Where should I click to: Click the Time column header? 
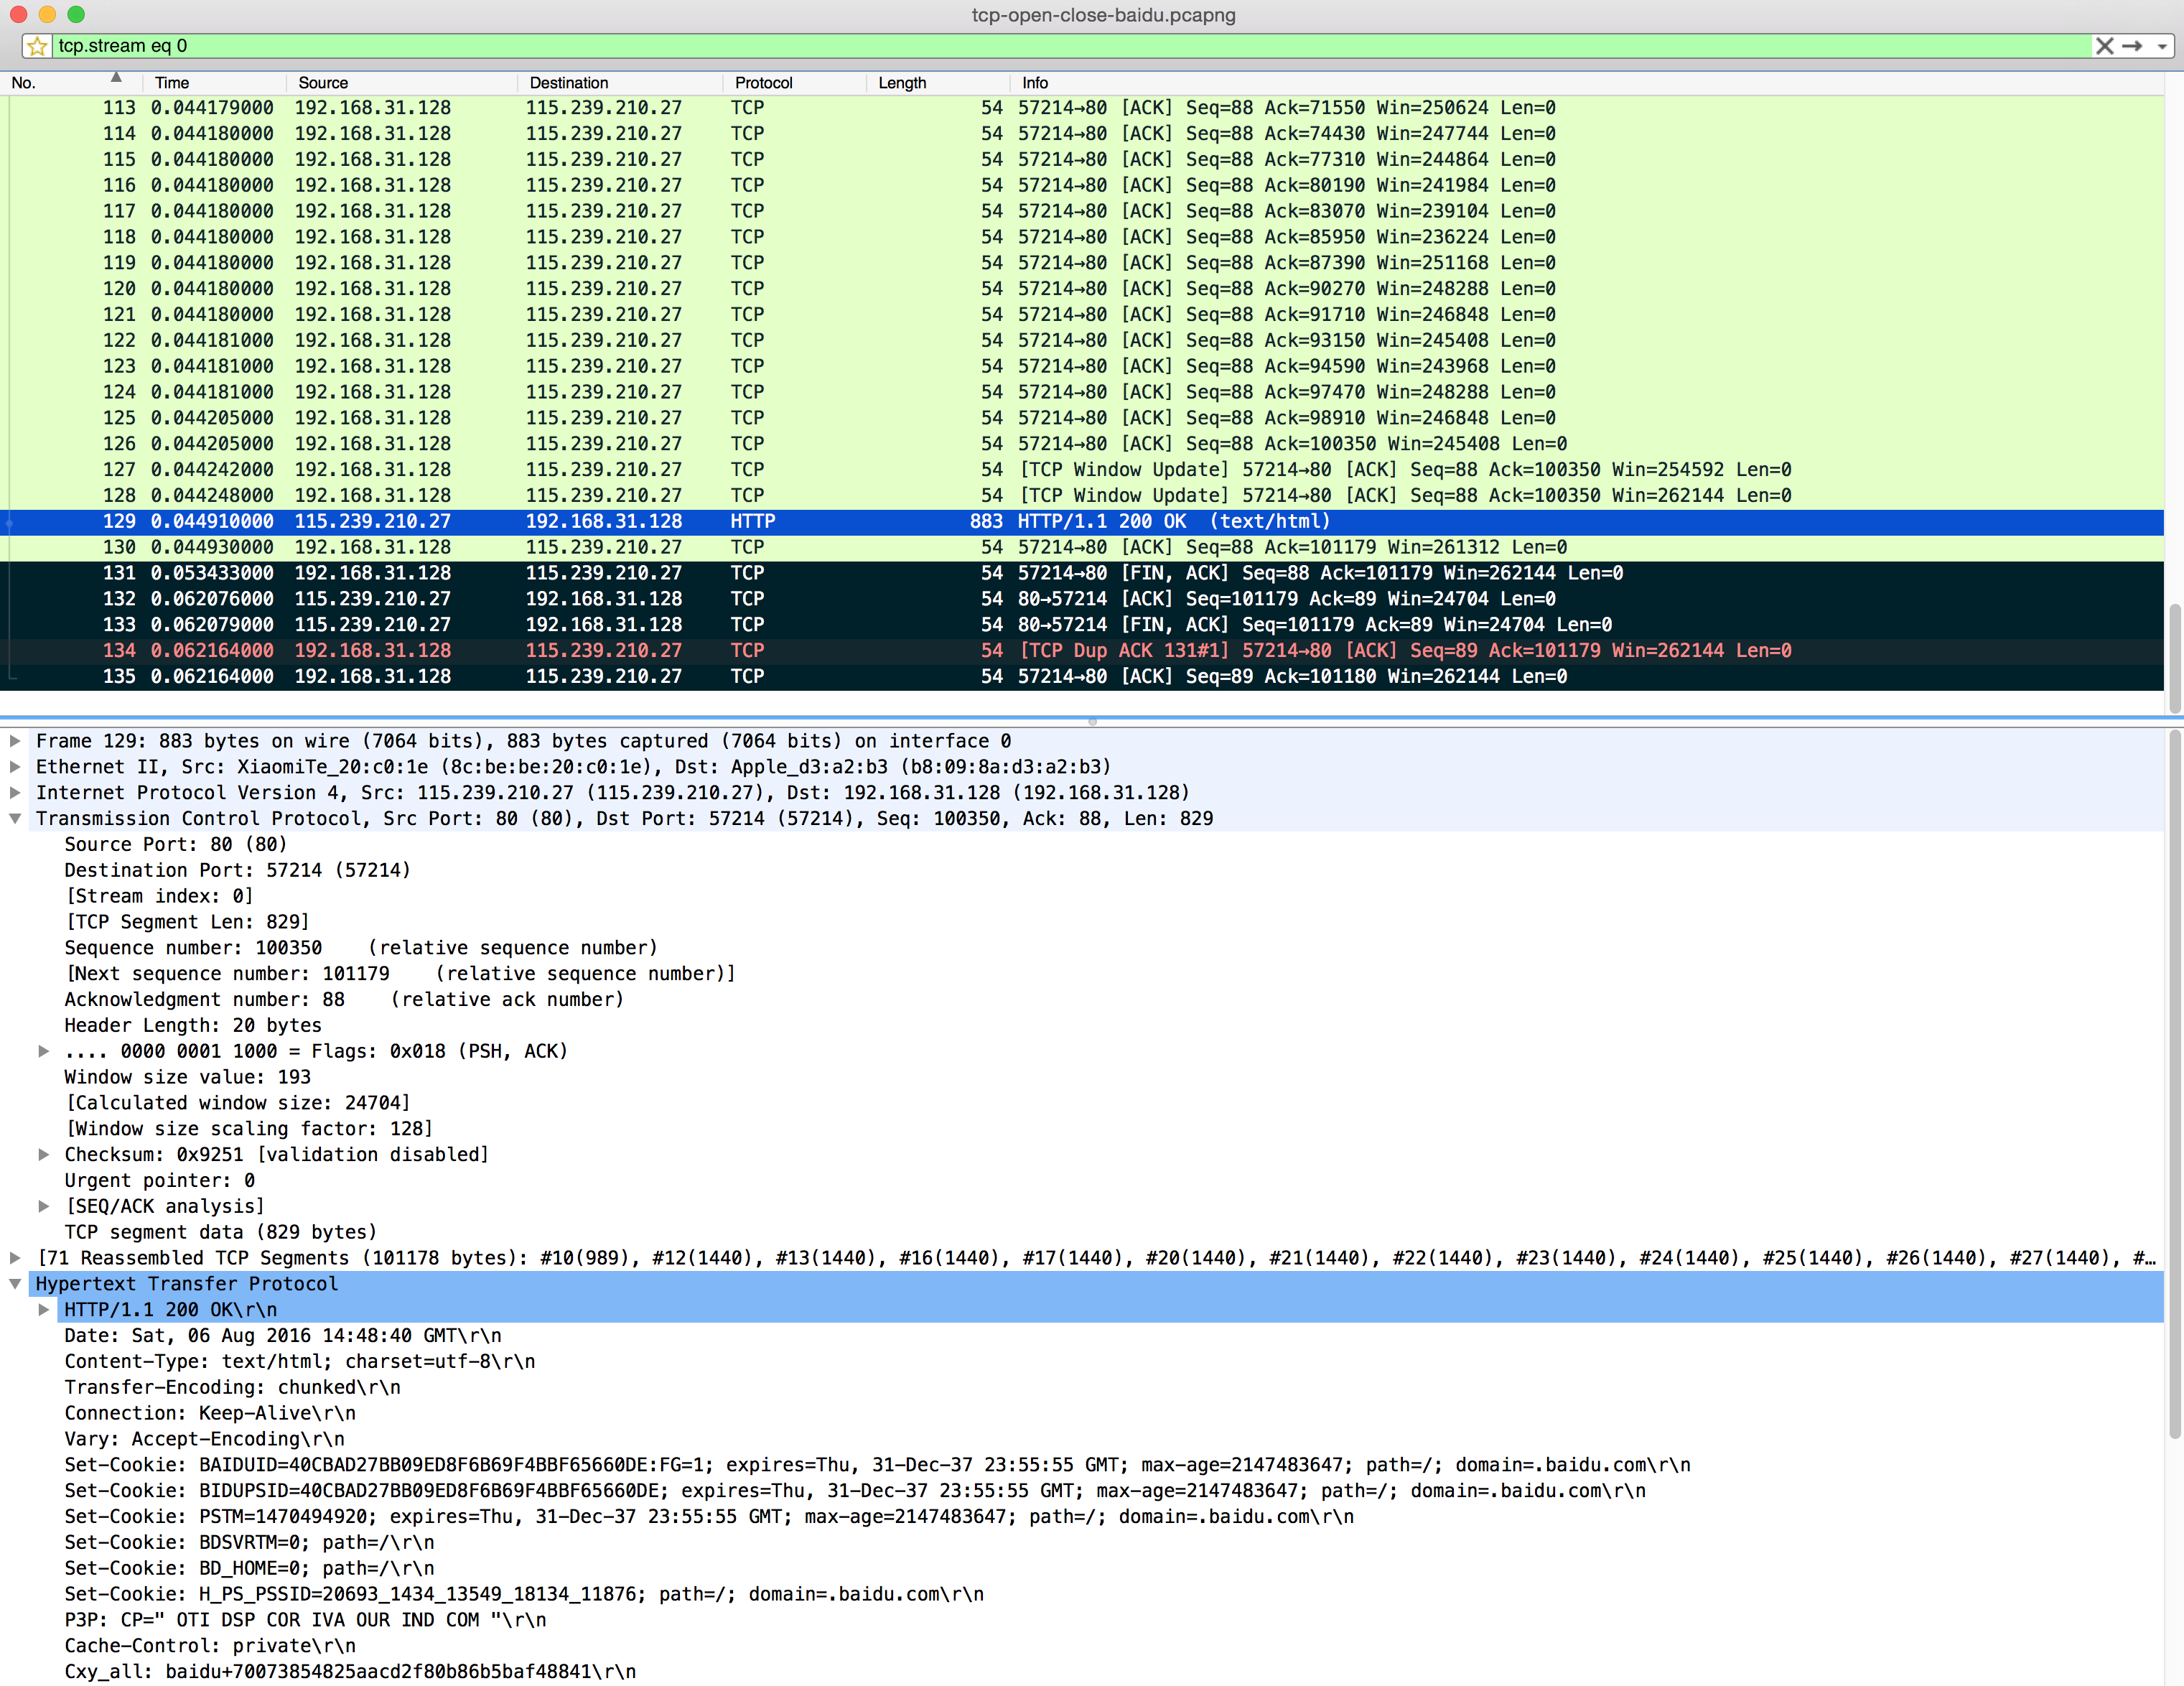click(x=172, y=83)
